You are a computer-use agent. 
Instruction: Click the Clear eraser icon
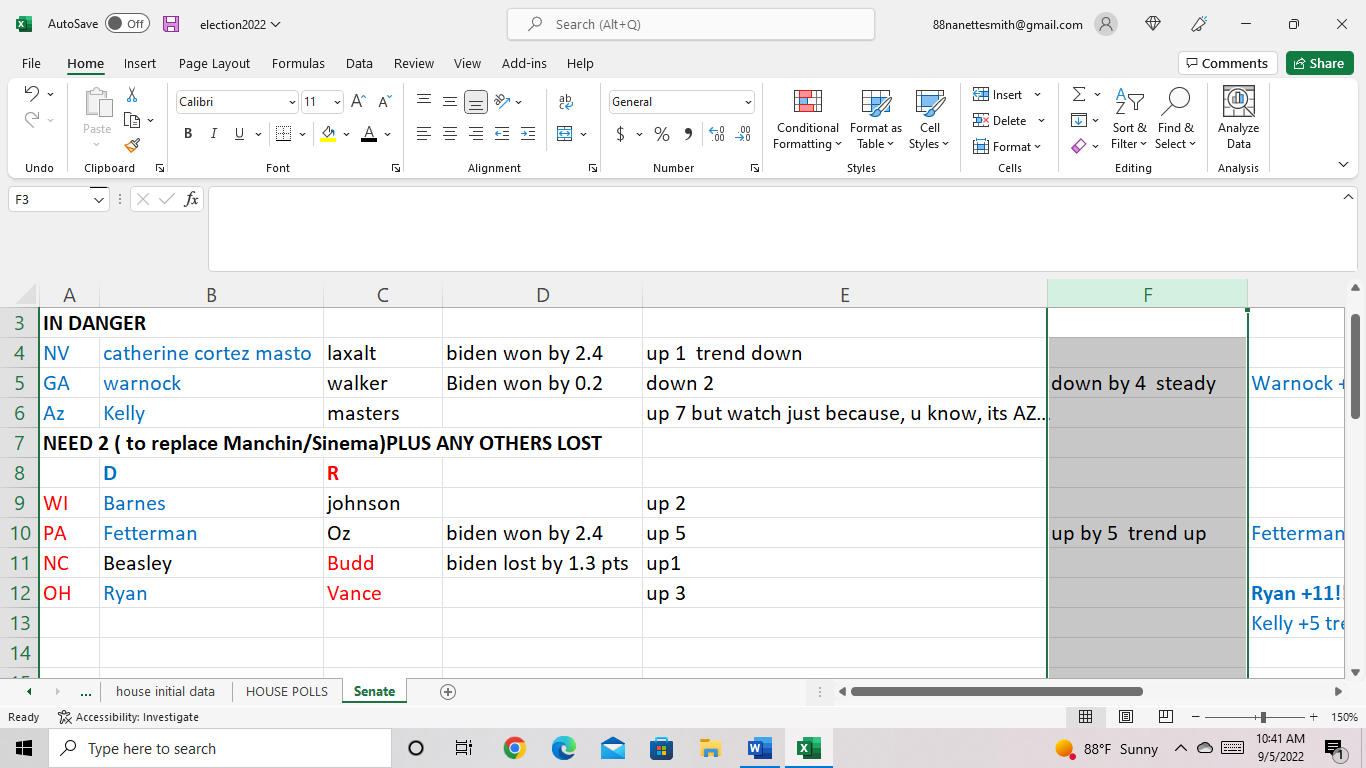(1079, 147)
